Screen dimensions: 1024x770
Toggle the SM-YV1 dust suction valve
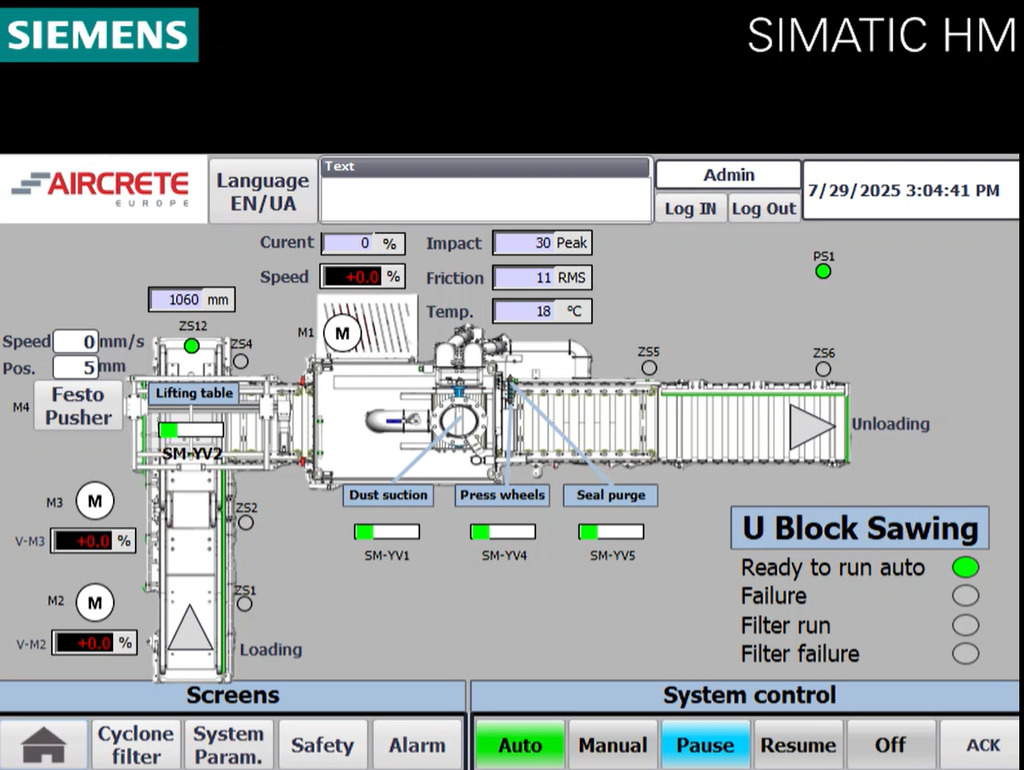click(x=387, y=532)
